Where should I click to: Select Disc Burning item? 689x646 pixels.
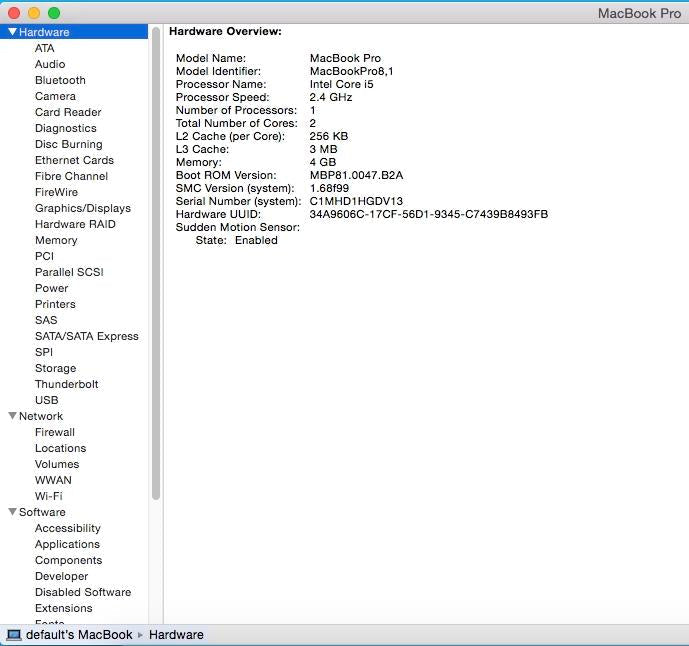click(69, 144)
